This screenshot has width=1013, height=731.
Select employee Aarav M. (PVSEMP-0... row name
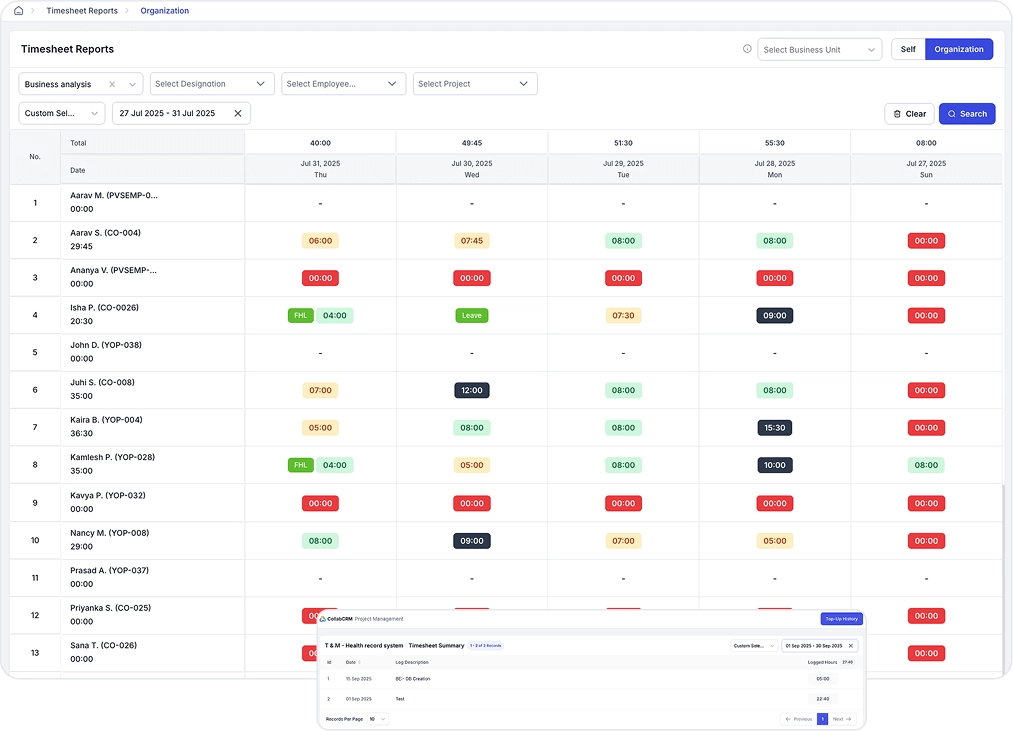[114, 195]
